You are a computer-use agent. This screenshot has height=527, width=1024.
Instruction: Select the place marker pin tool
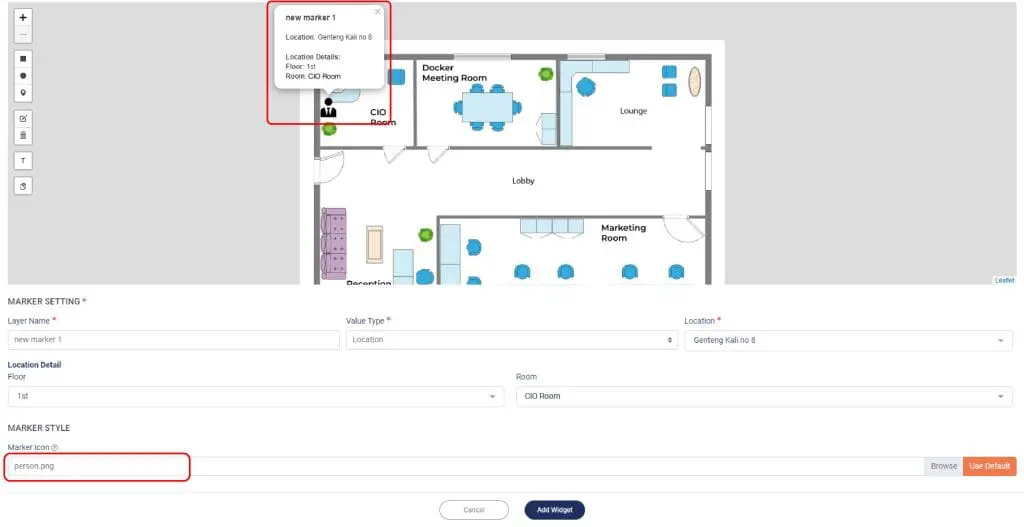click(24, 92)
